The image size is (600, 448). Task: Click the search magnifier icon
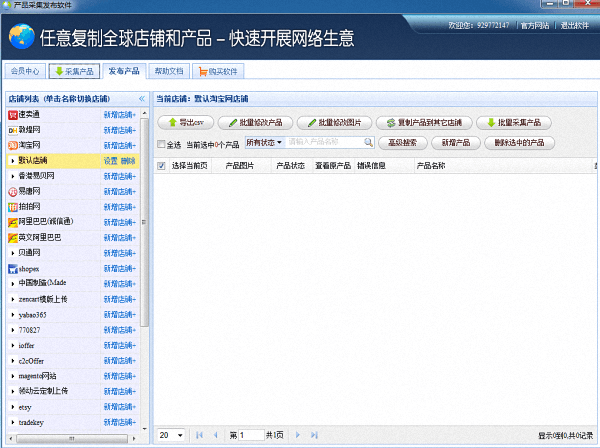point(368,143)
